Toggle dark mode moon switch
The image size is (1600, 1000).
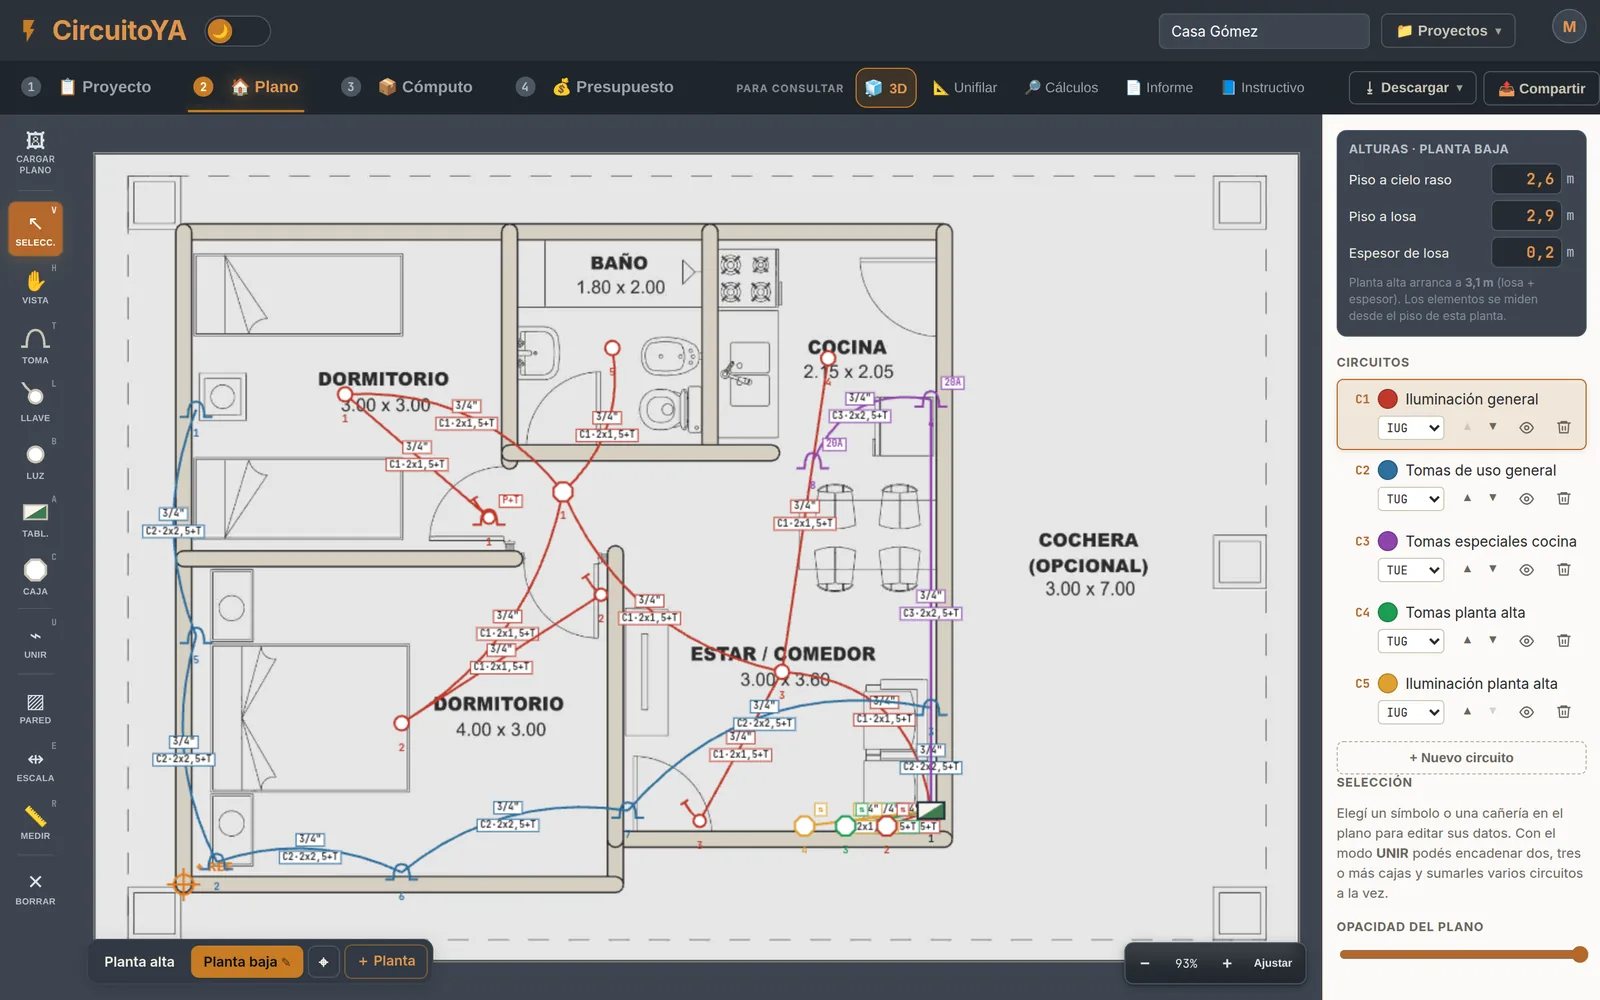coord(237,31)
